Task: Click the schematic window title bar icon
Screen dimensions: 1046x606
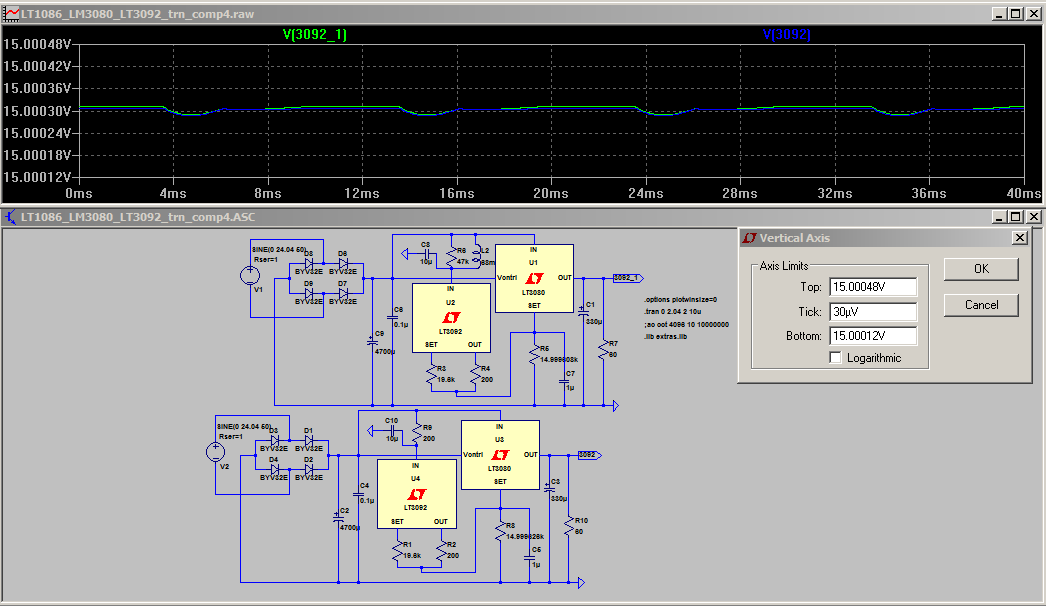Action: point(11,217)
